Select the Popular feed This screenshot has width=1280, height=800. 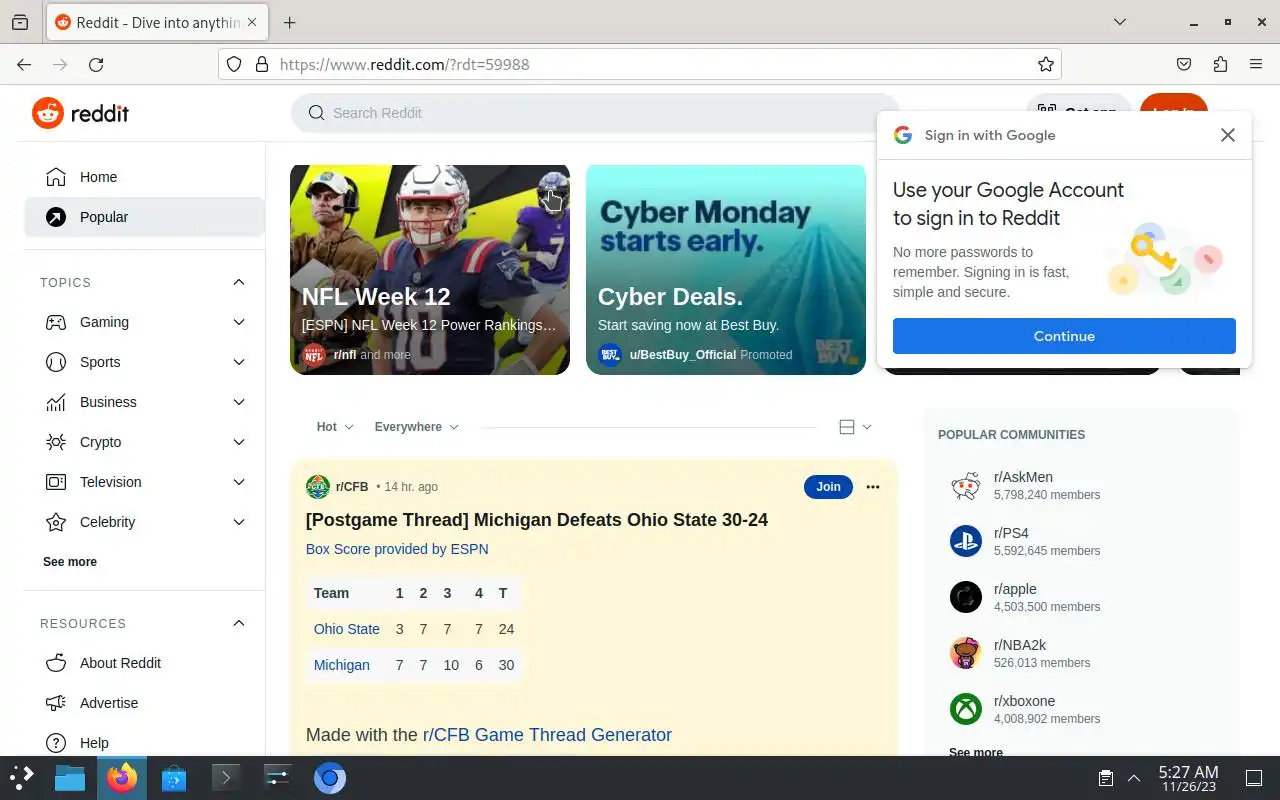pyautogui.click(x=144, y=217)
